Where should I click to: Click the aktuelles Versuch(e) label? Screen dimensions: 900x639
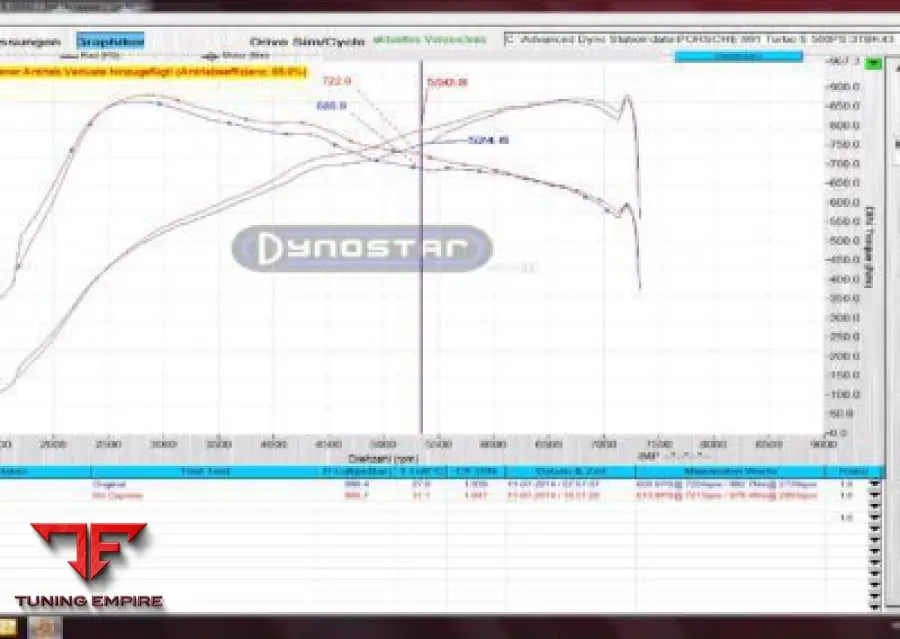(430, 40)
